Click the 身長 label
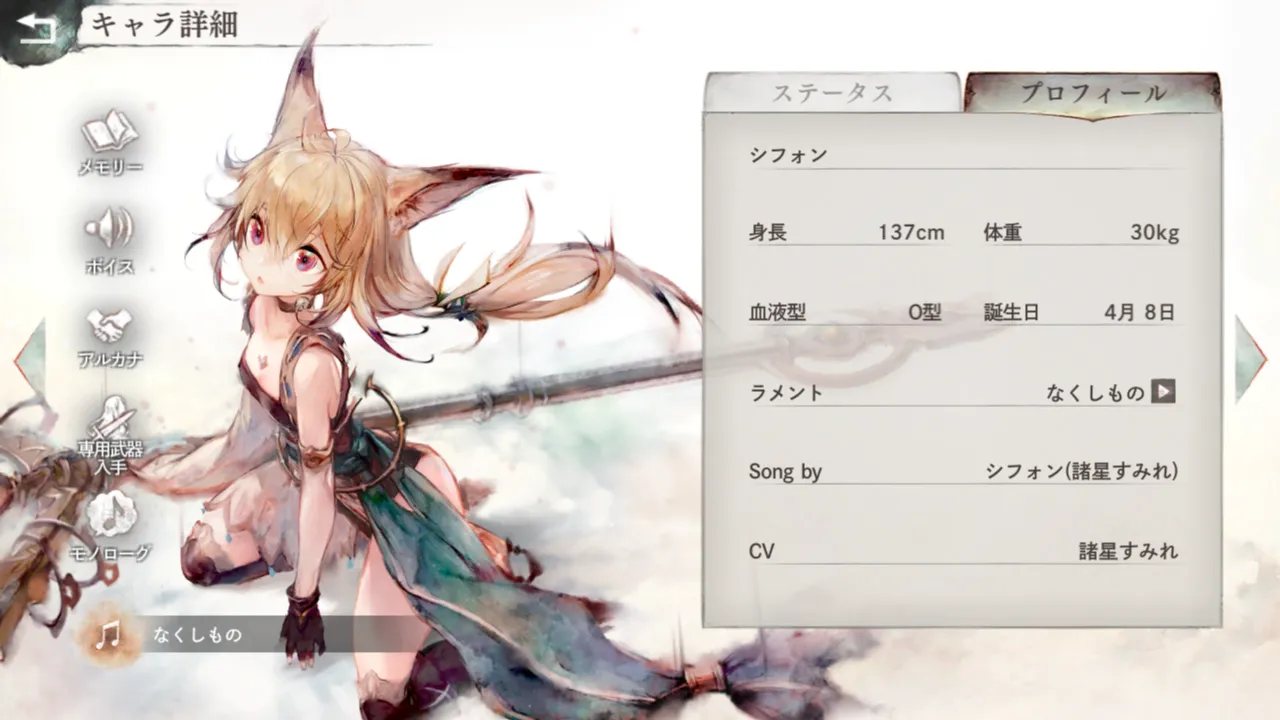 768,233
